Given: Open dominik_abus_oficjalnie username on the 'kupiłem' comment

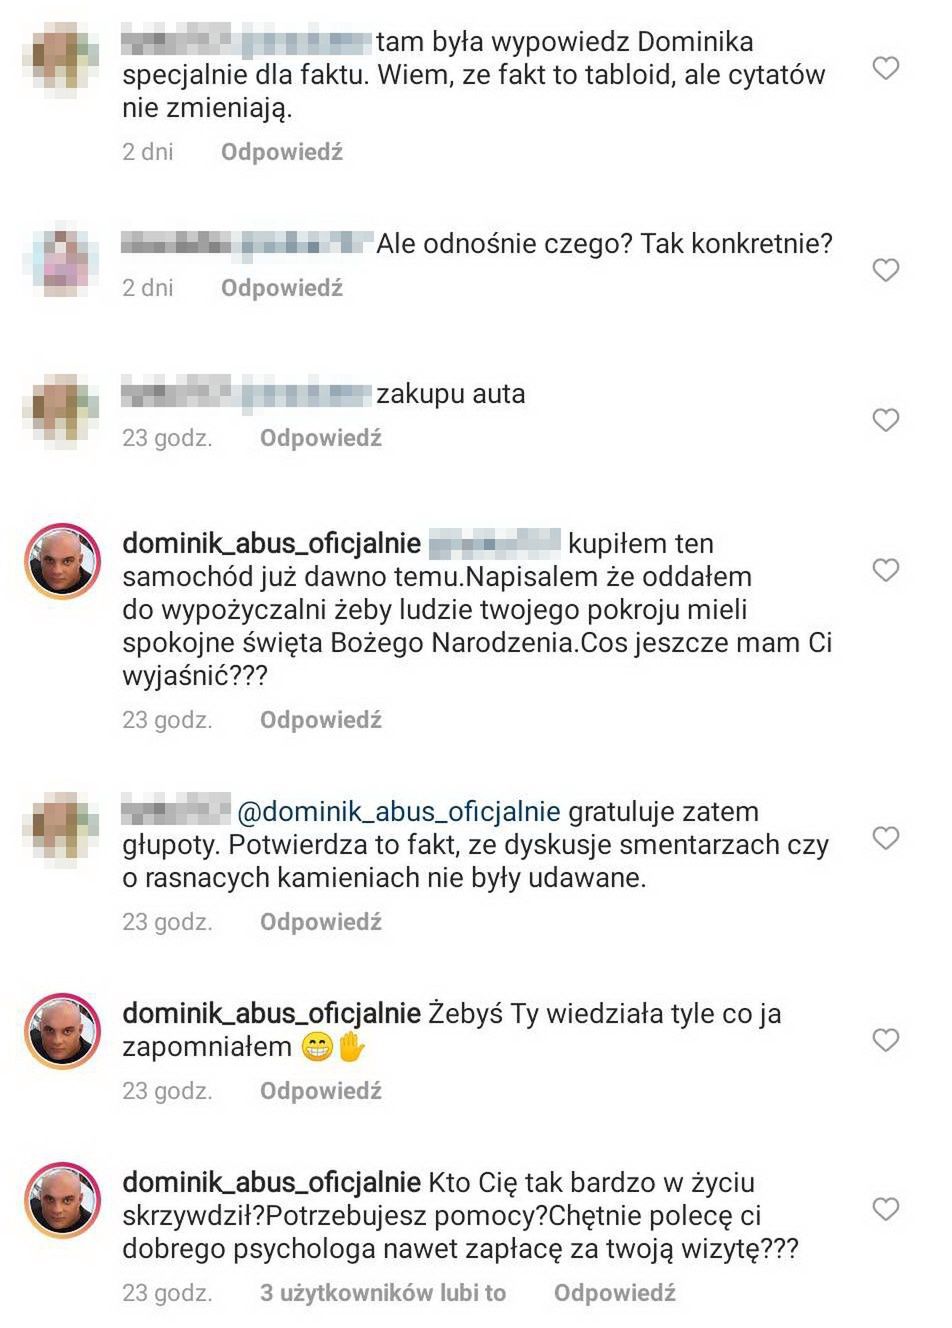Looking at the screenshot, I should (x=271, y=544).
